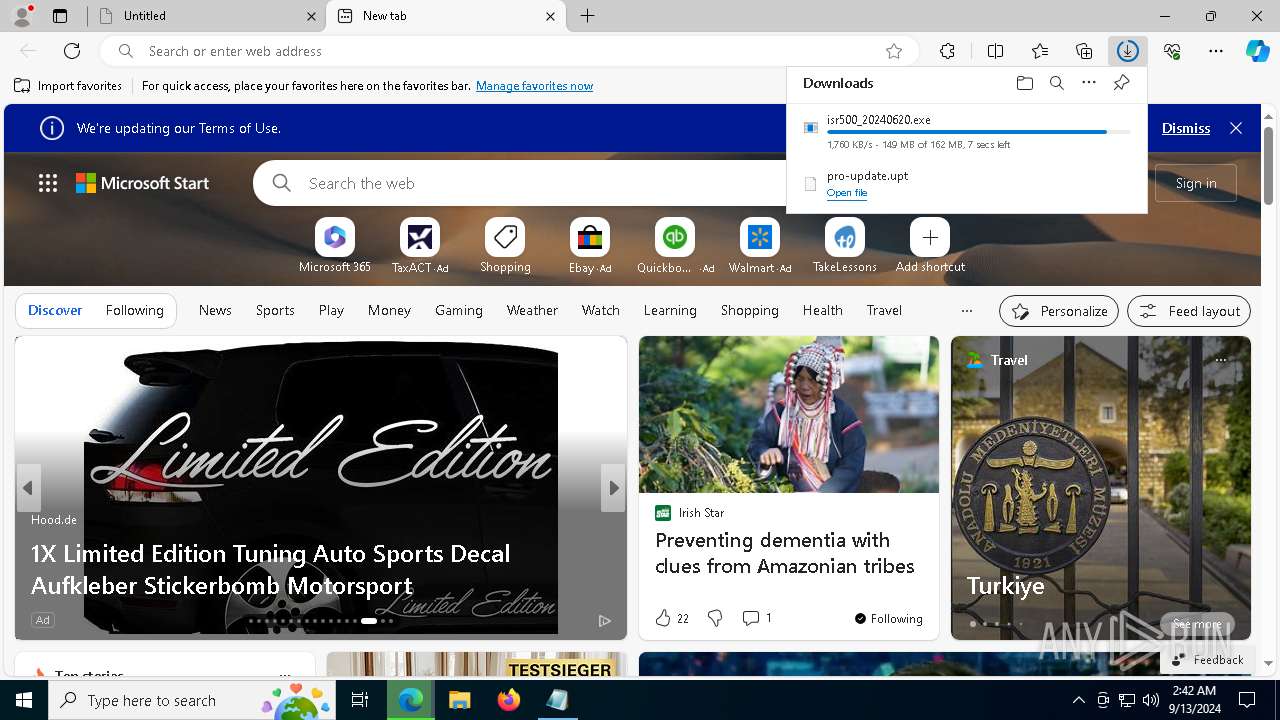The height and width of the screenshot is (720, 1280).
Task: Open the Microsoft 365 shortcut
Action: (334, 246)
